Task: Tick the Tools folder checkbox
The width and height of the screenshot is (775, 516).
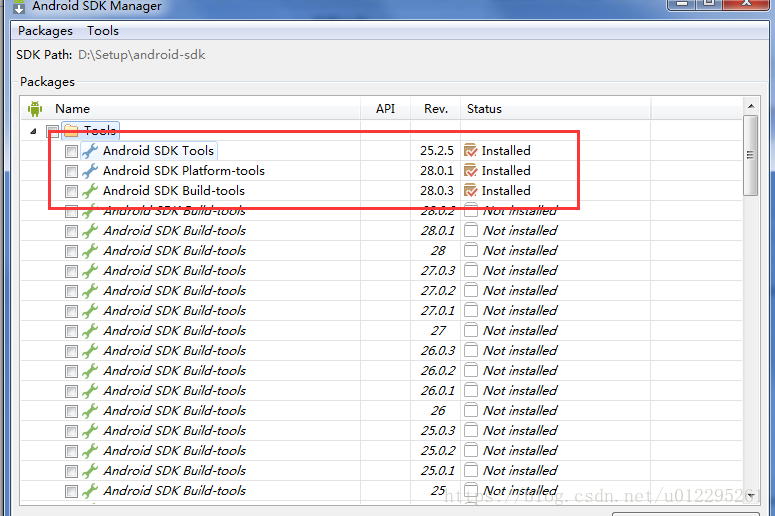Action: tap(52, 131)
